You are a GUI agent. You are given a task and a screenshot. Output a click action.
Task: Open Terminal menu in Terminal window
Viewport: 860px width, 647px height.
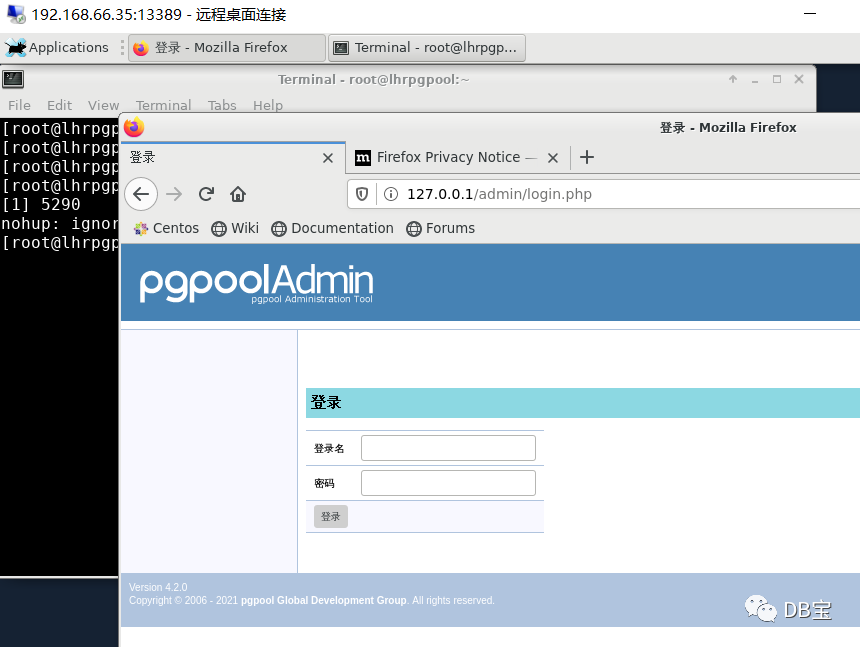tap(163, 105)
